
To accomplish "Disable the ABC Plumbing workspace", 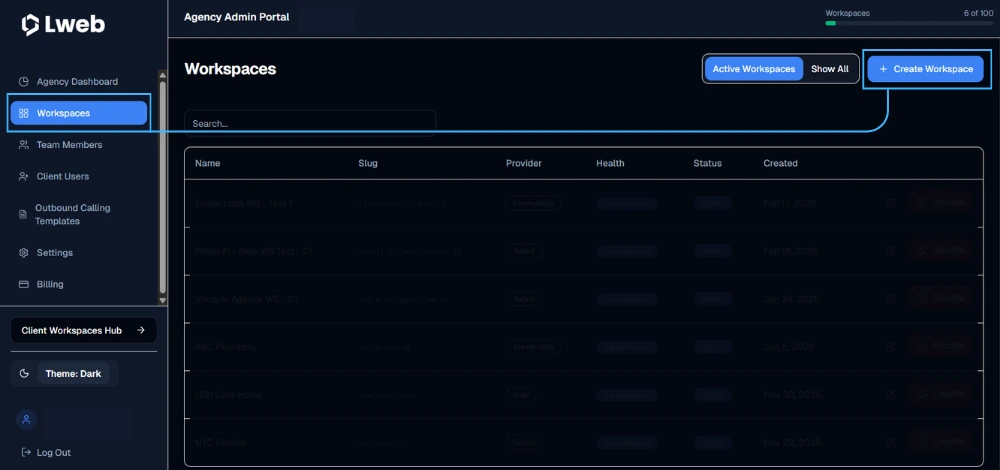I will pos(941,346).
